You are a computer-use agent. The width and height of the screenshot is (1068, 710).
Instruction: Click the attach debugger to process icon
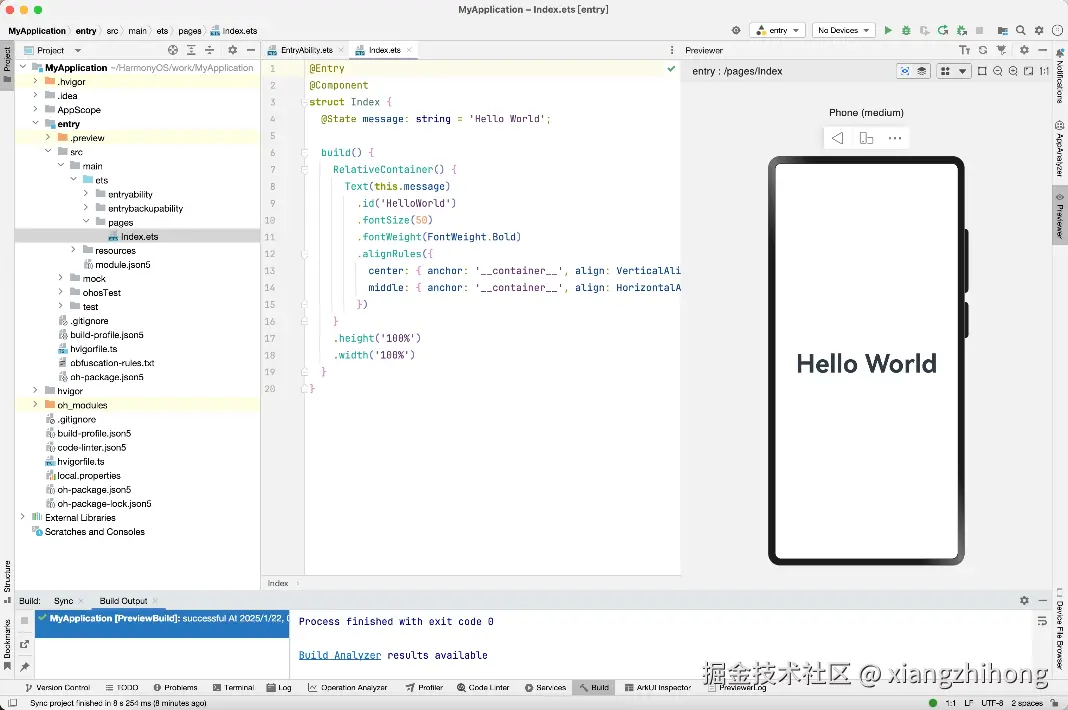click(x=961, y=30)
